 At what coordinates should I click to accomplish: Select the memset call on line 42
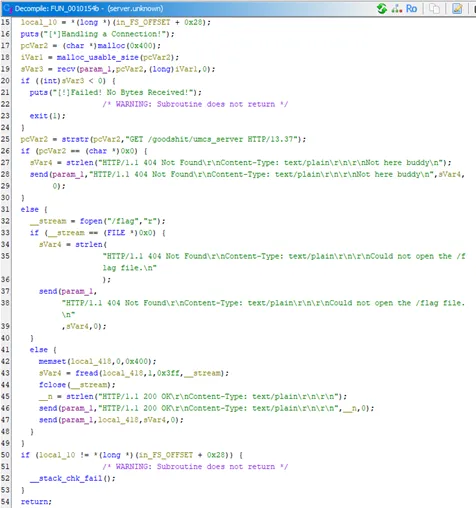[x=52, y=361]
